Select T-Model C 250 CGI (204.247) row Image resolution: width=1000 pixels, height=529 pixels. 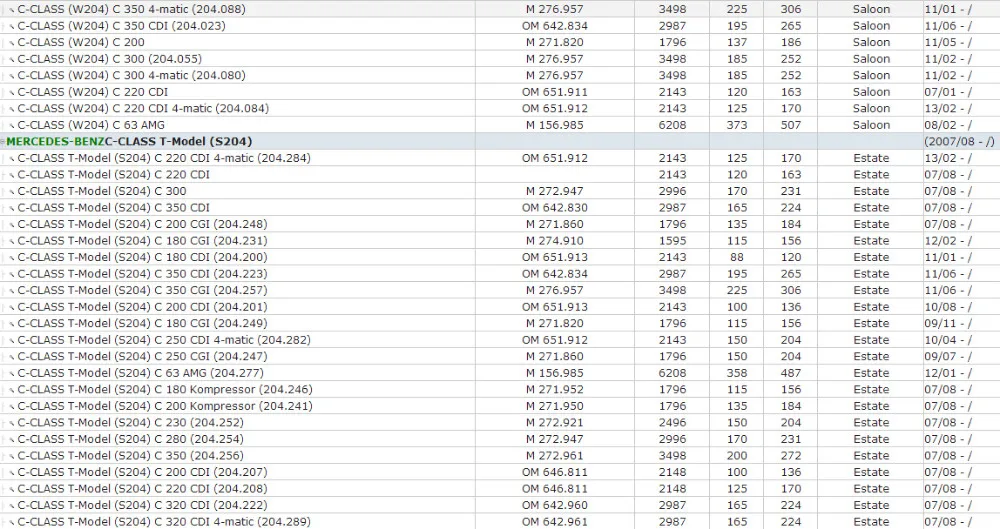(500, 357)
